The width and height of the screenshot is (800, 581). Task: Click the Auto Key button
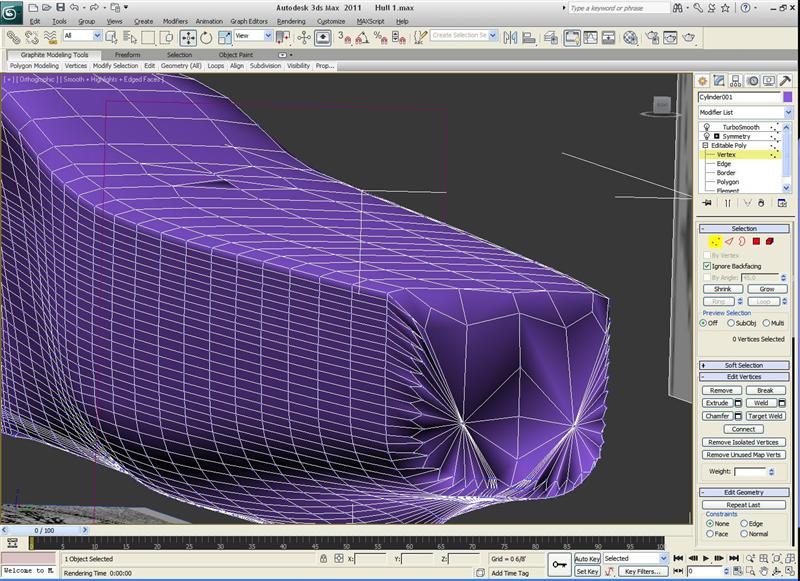587,559
